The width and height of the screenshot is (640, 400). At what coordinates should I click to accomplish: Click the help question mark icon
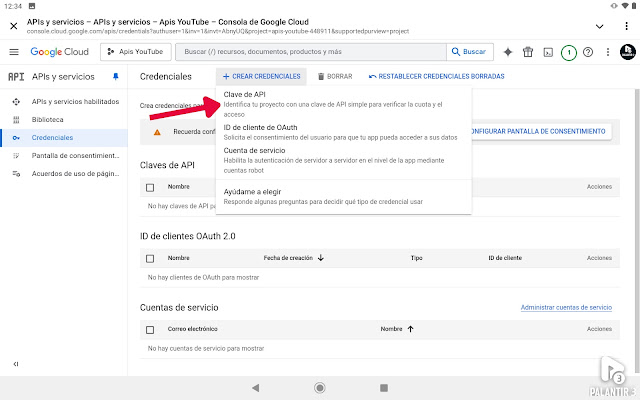pos(588,52)
